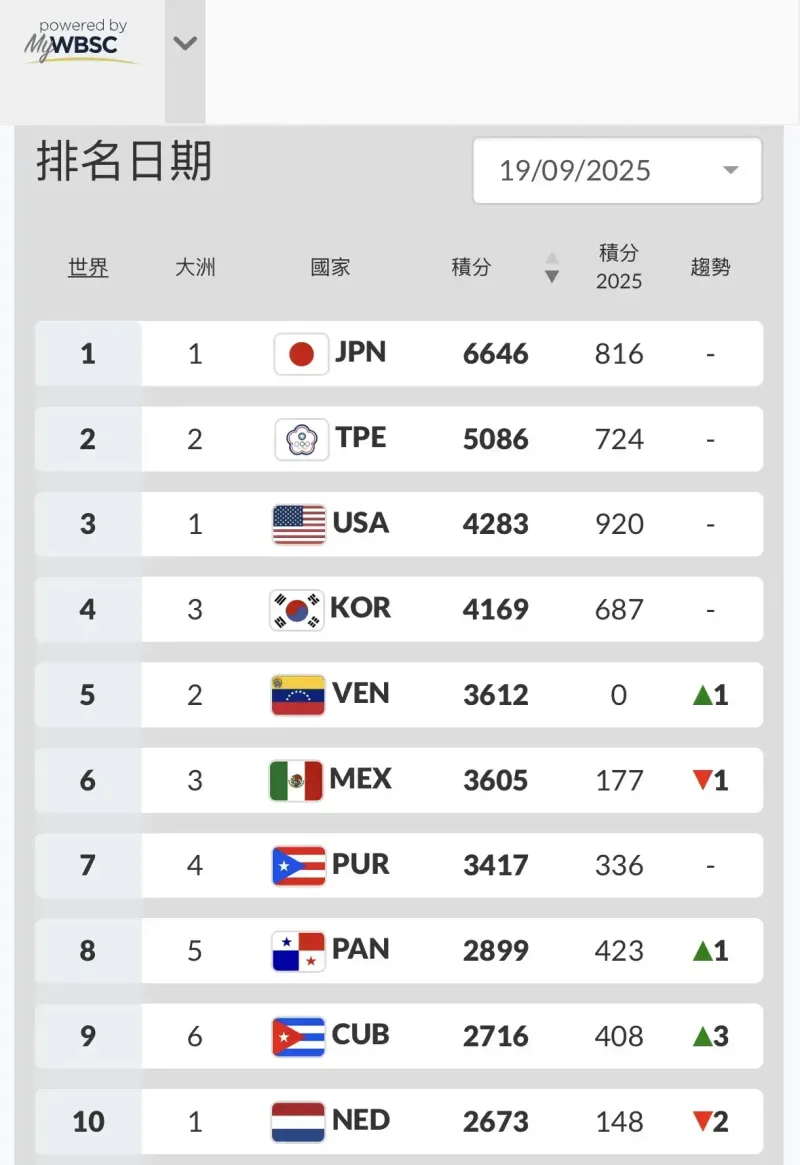
Task: Open the JPN country link
Action: click(361, 352)
